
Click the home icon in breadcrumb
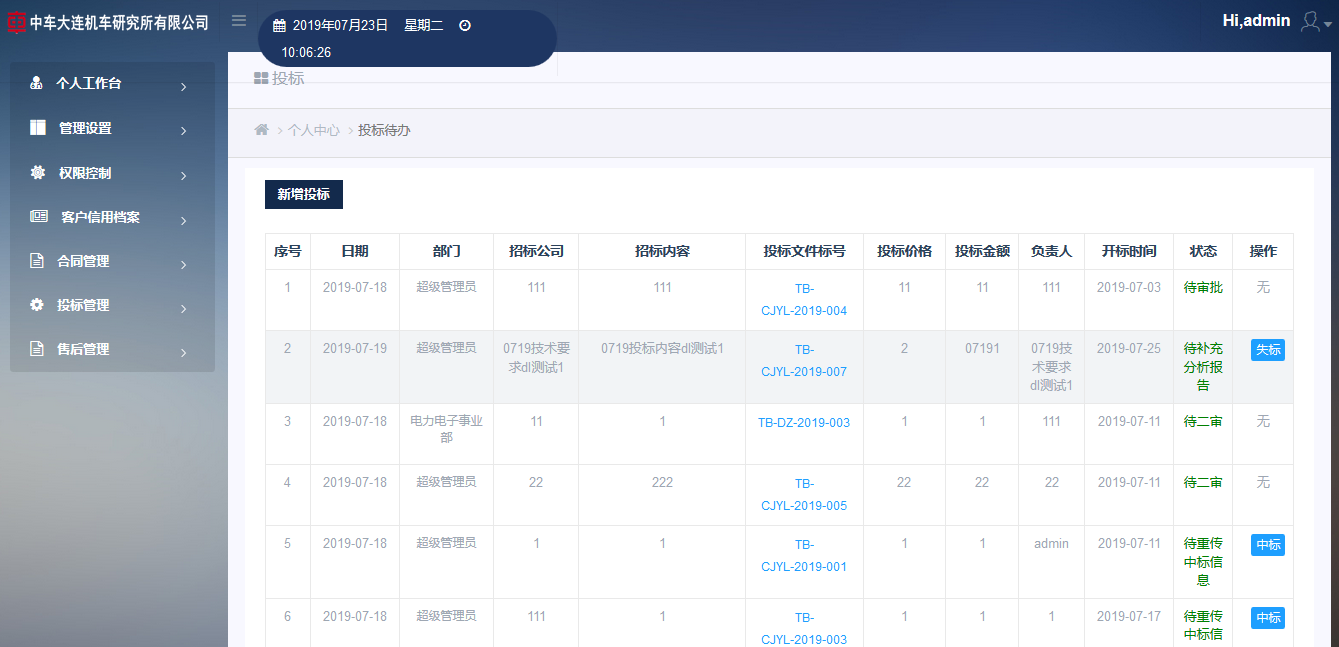[262, 130]
